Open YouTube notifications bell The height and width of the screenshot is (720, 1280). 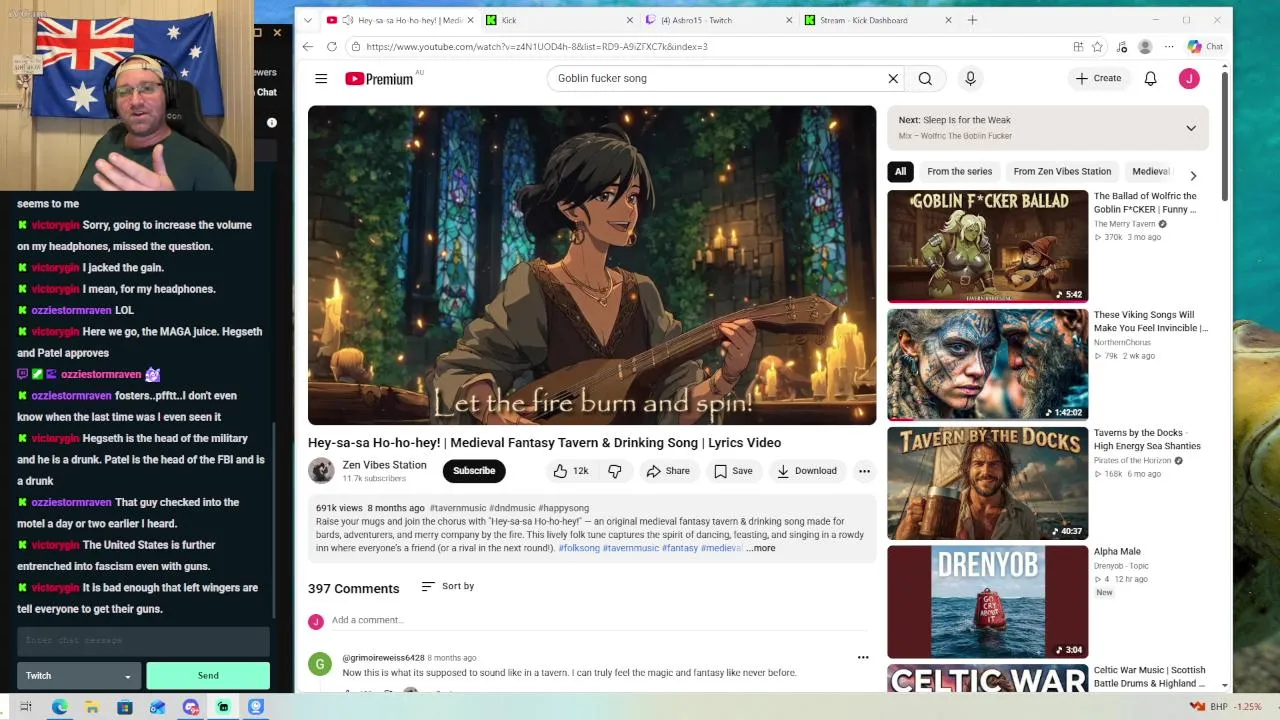(1150, 78)
